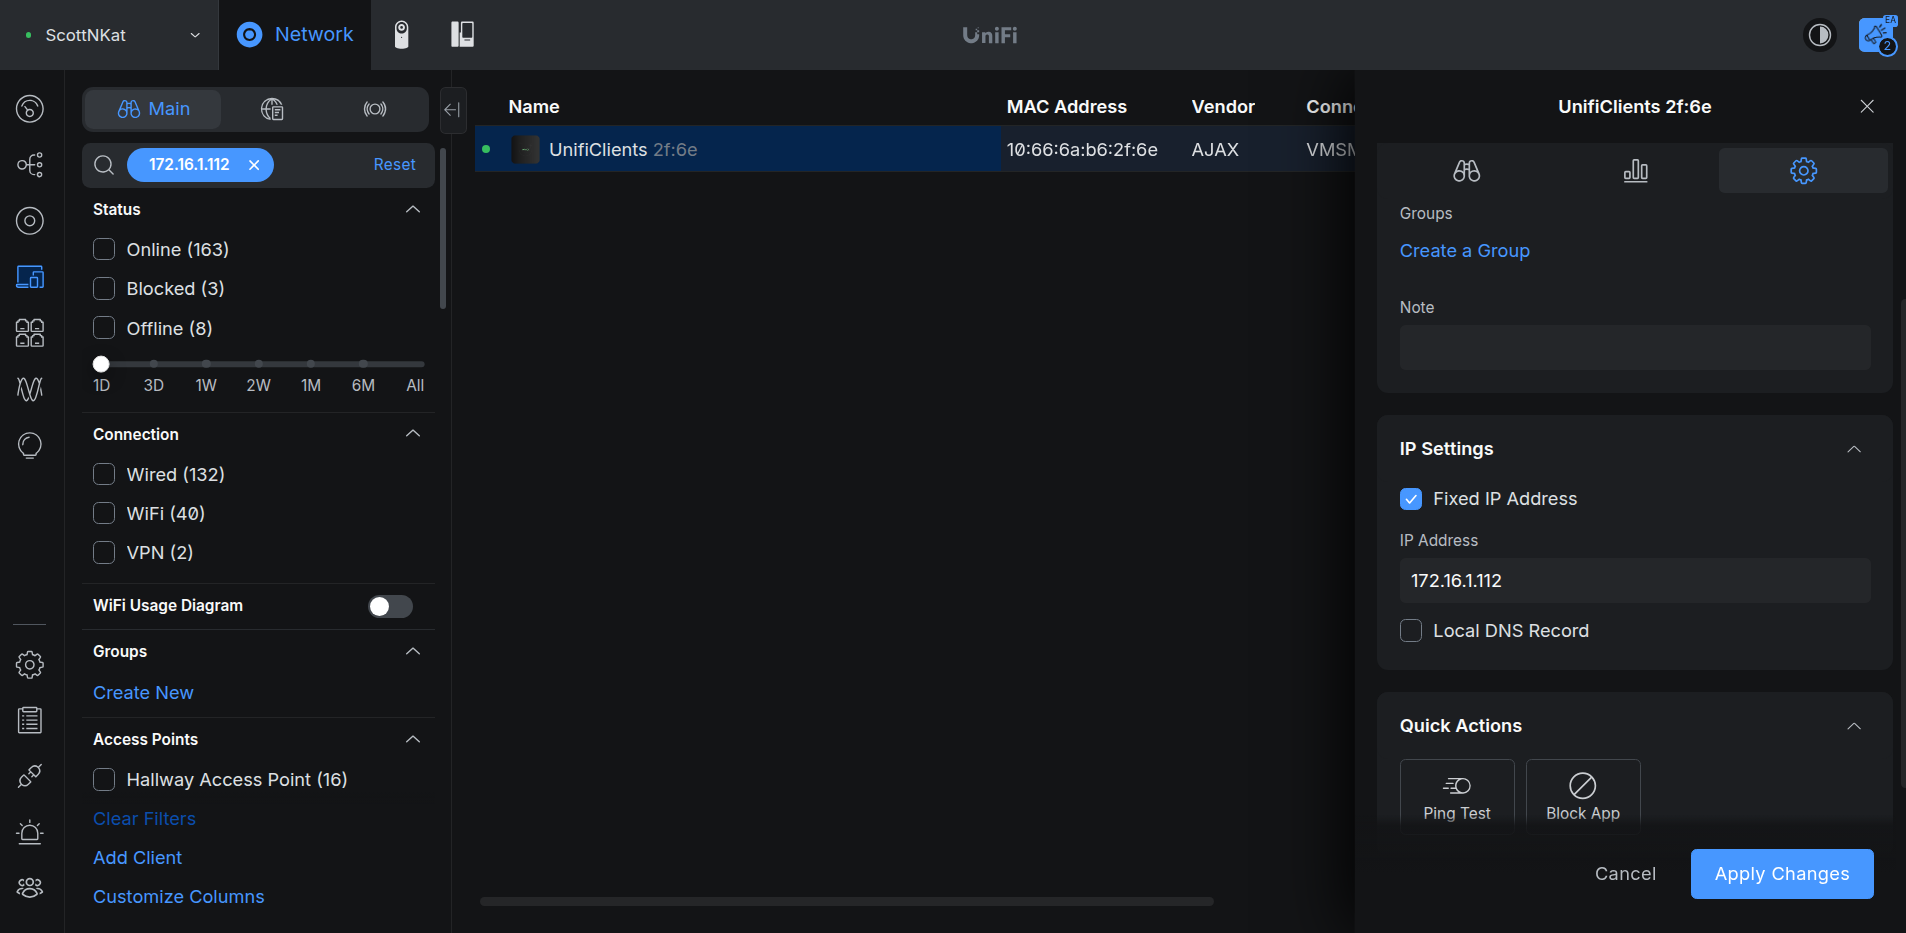1906x933 pixels.
Task: Click the Block App quick action
Action: pyautogui.click(x=1582, y=796)
